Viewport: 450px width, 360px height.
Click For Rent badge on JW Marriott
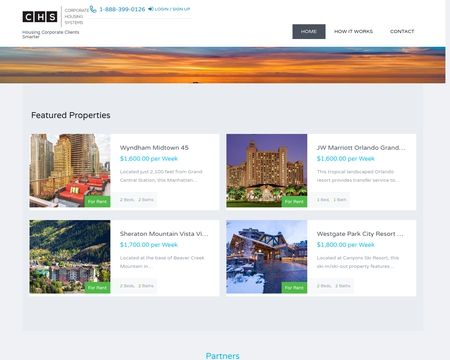pos(294,202)
